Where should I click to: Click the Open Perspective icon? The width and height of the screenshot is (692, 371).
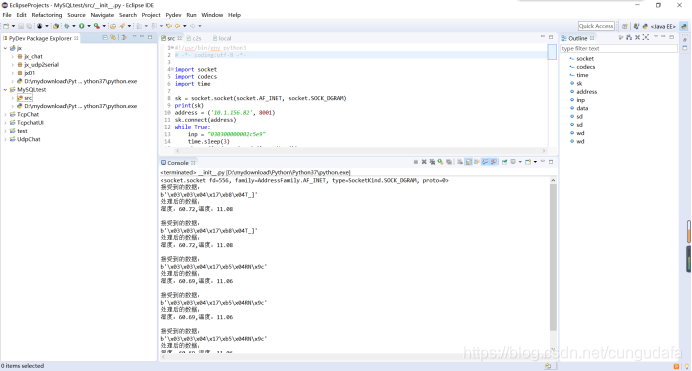(625, 26)
